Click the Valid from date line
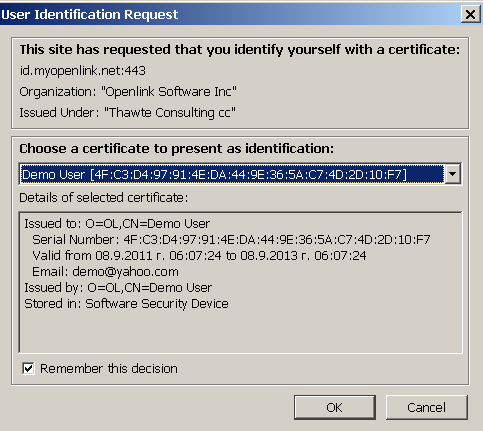This screenshot has height=431, width=483. pos(199,256)
